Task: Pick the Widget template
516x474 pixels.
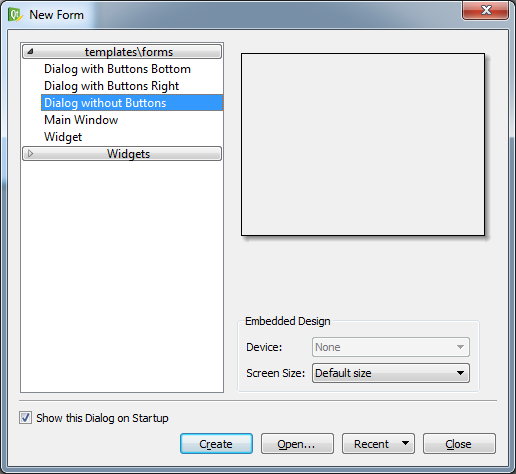Action: (63, 137)
